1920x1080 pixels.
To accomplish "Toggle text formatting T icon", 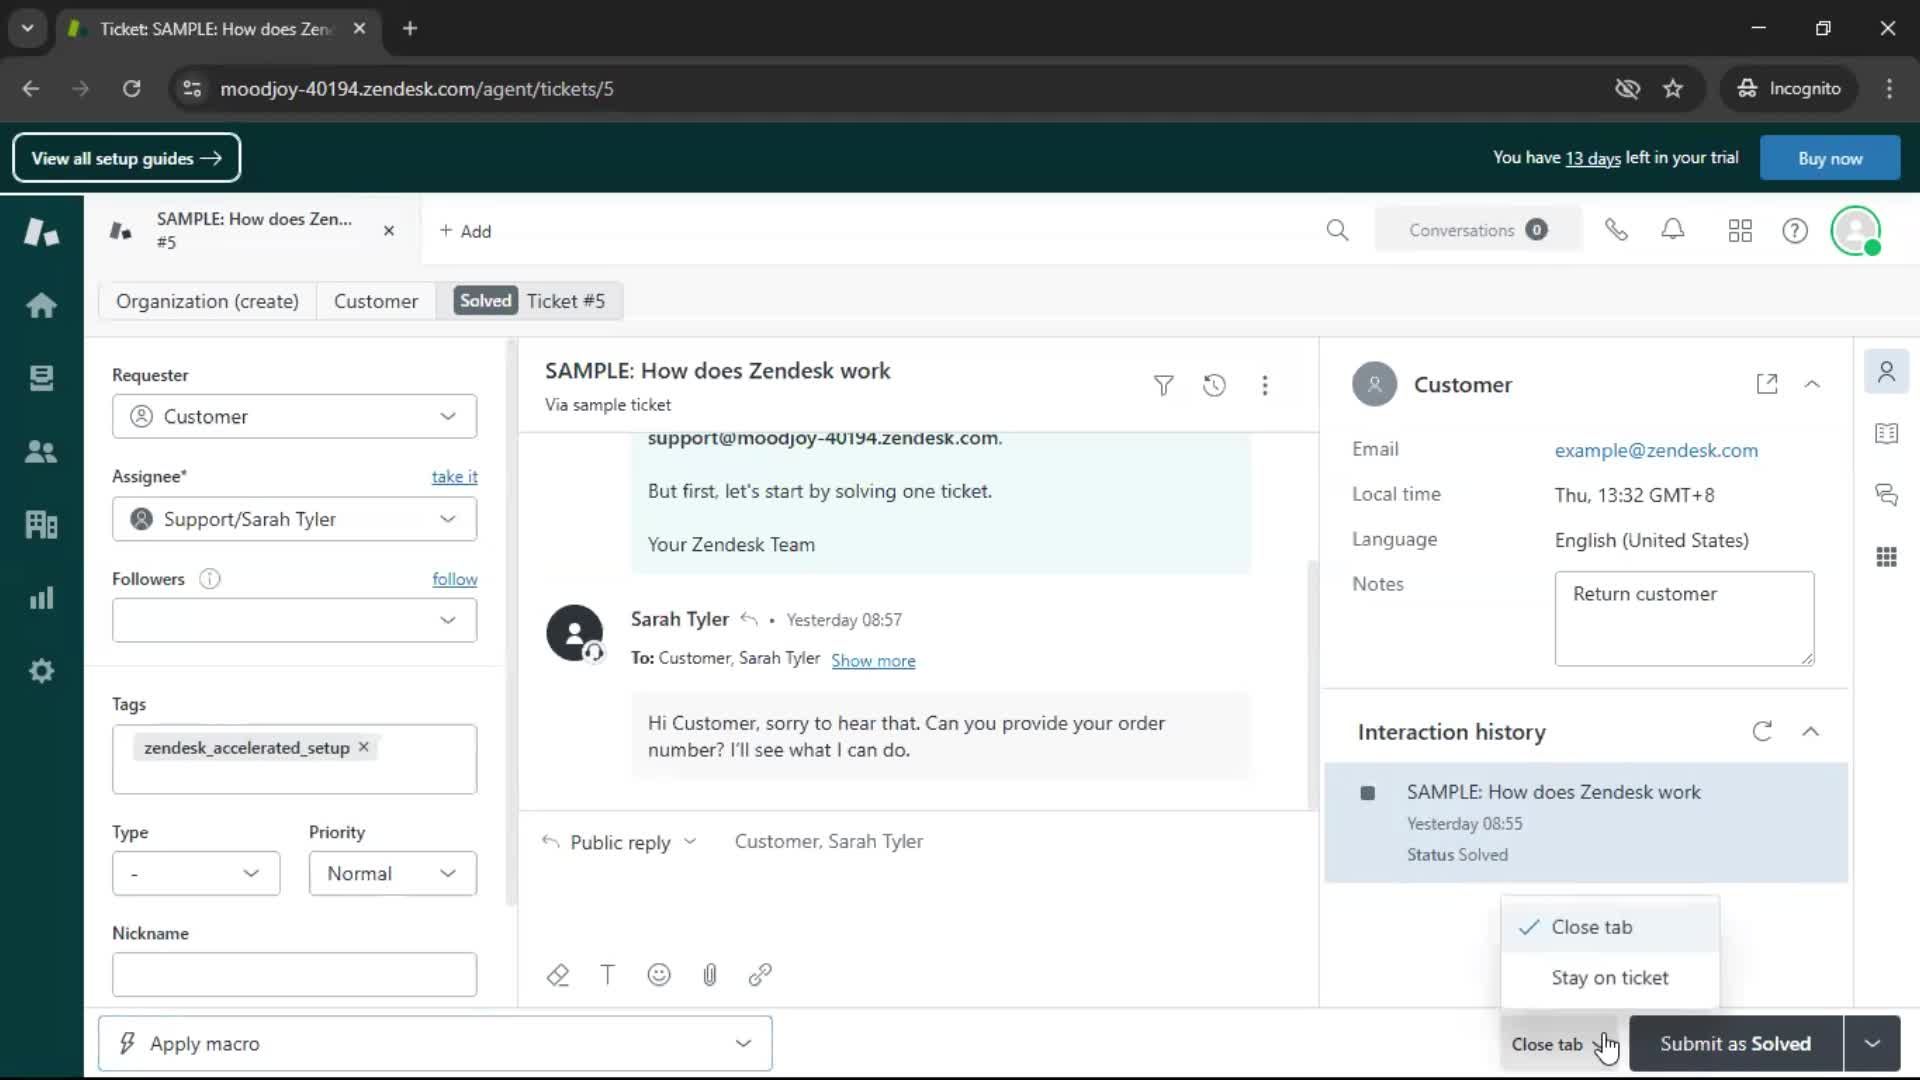I will point(608,975).
